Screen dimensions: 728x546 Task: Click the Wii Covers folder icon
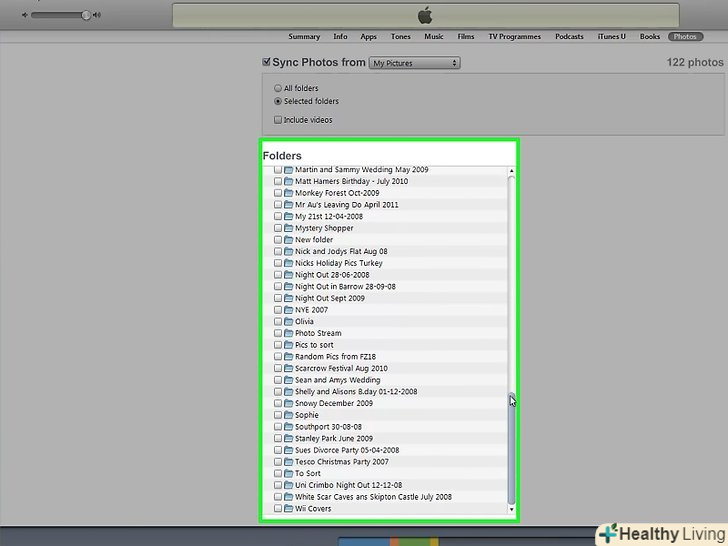click(x=288, y=508)
